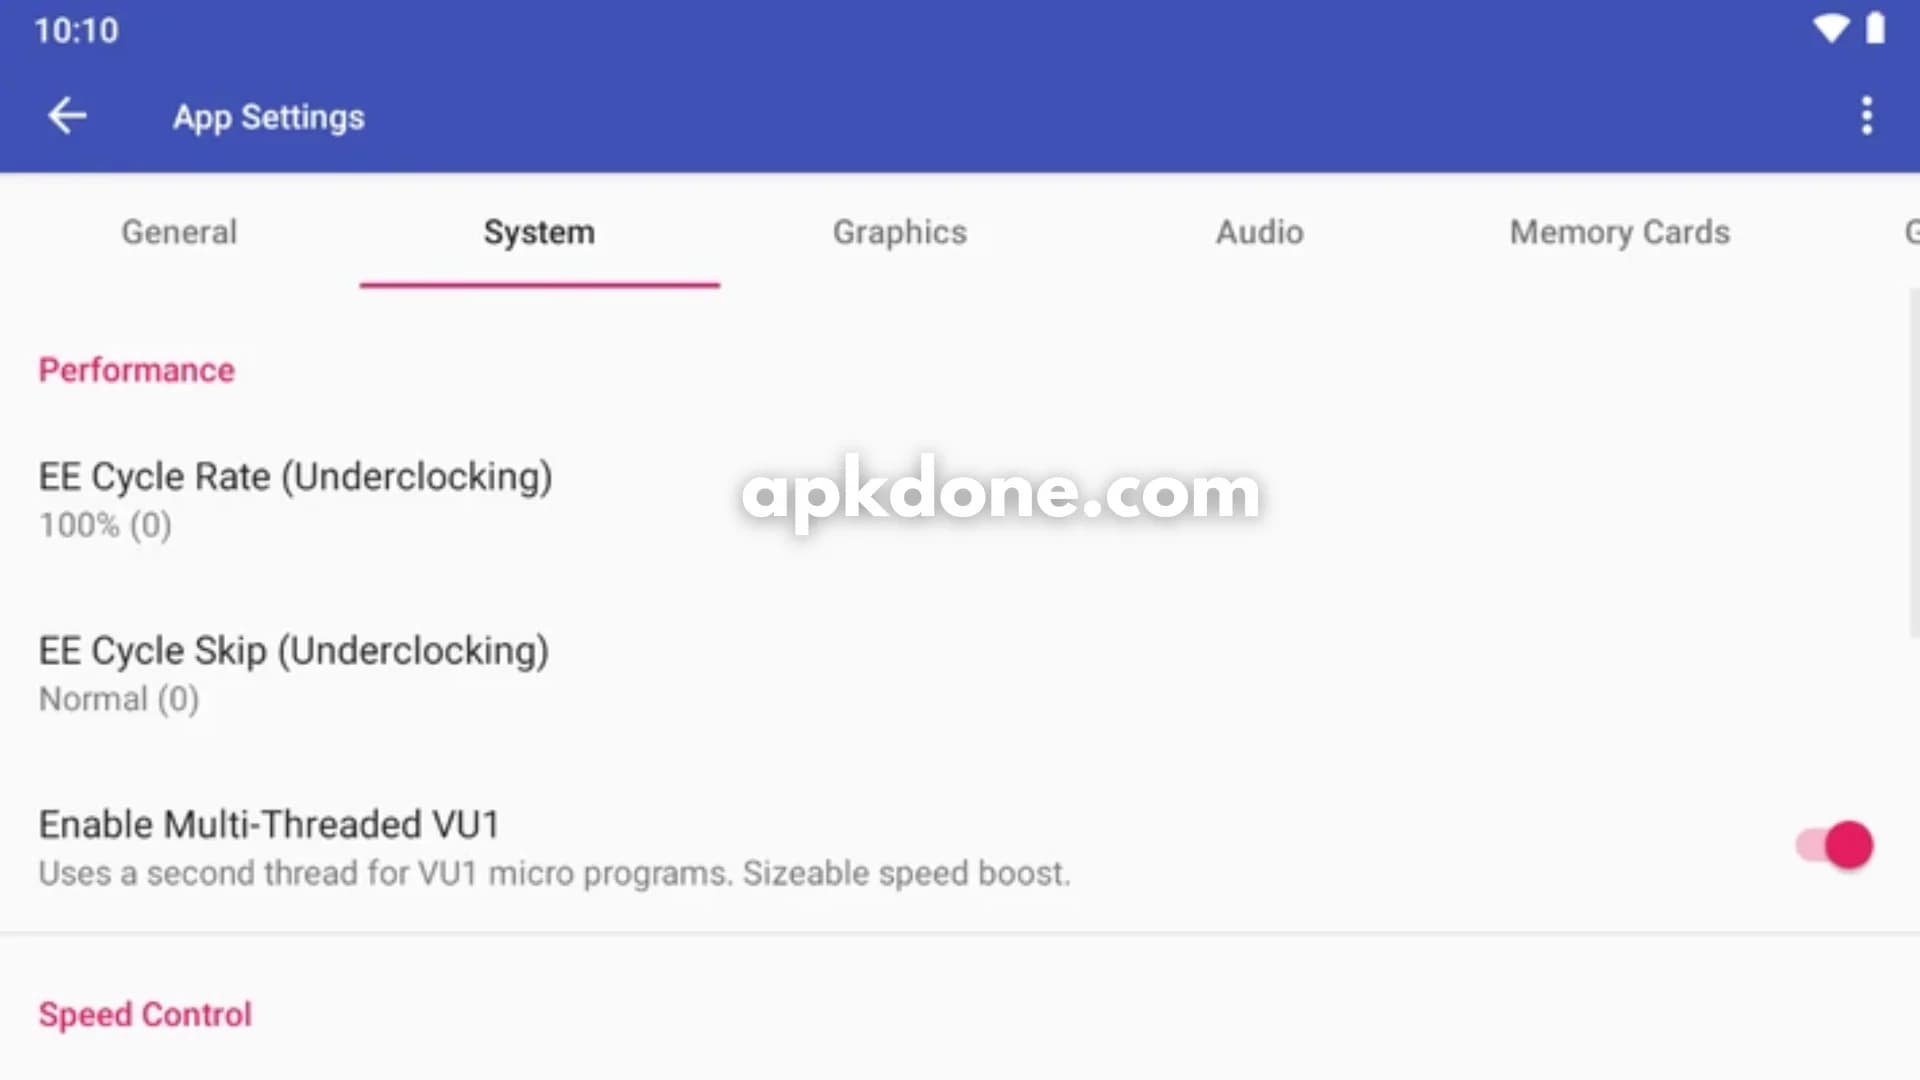Switch to the General tab
Viewport: 1920px width, 1080px height.
pos(180,232)
